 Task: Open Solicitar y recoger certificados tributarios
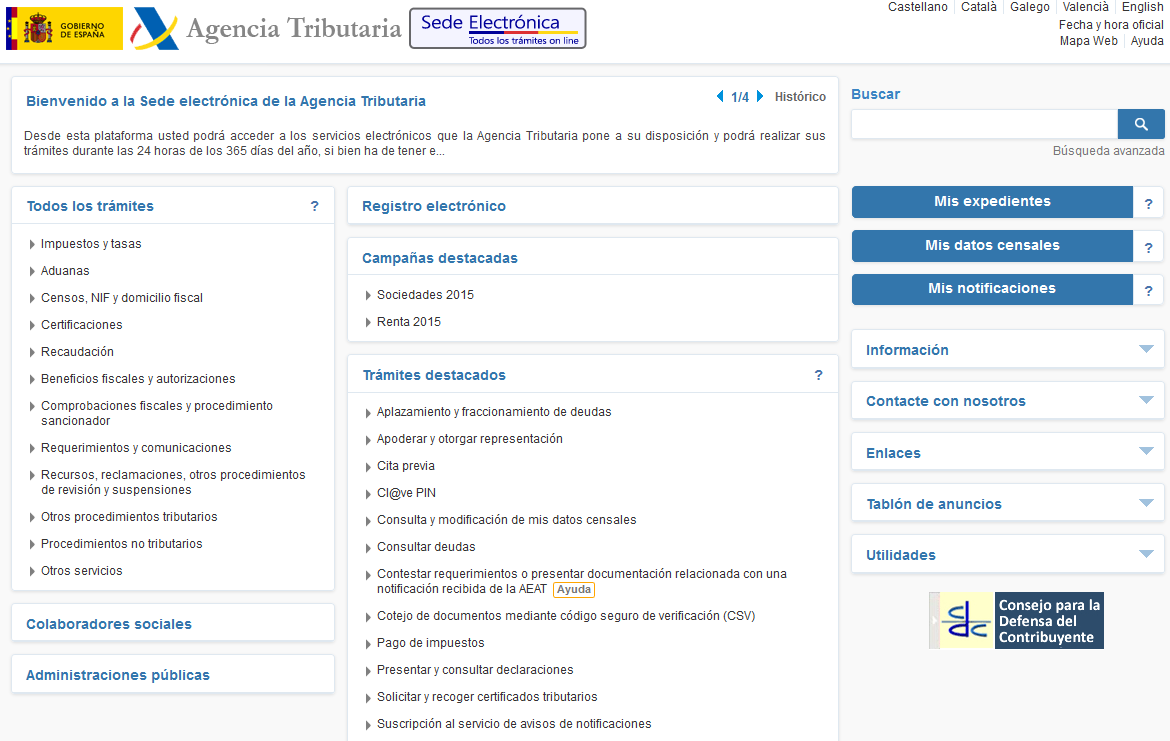point(487,697)
